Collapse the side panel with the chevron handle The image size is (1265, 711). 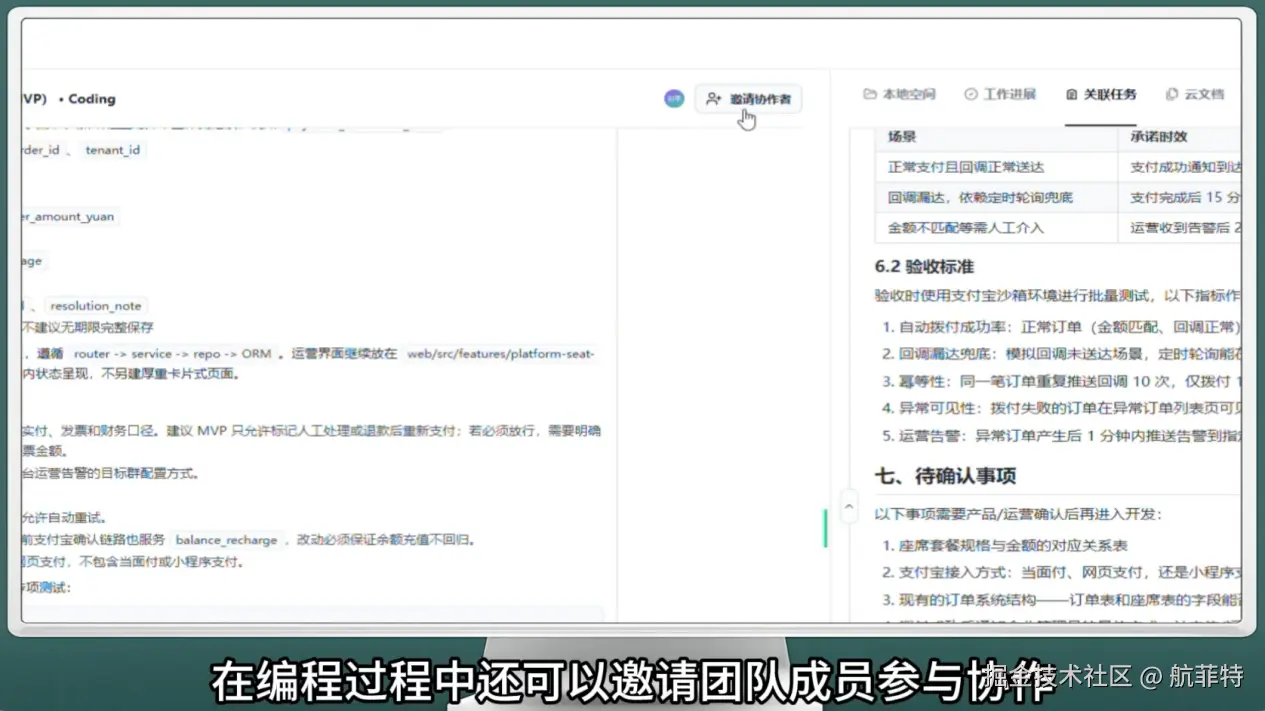point(849,507)
